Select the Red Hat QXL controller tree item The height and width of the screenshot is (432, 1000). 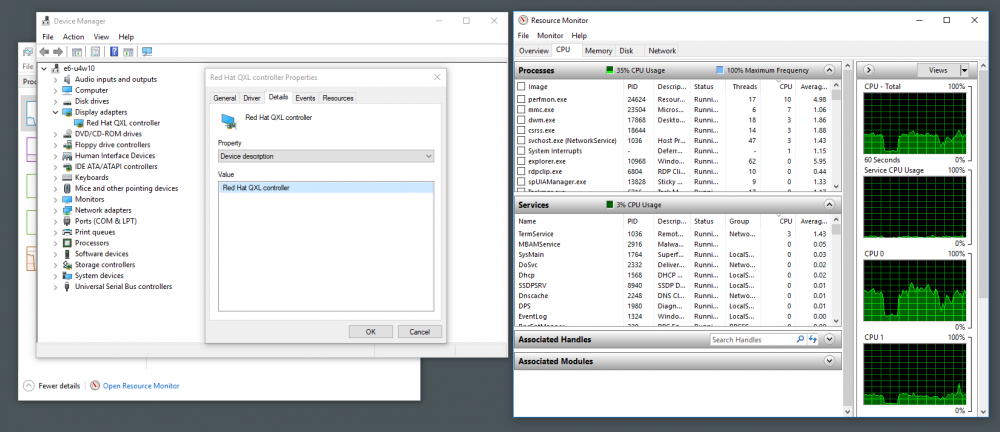pos(123,123)
